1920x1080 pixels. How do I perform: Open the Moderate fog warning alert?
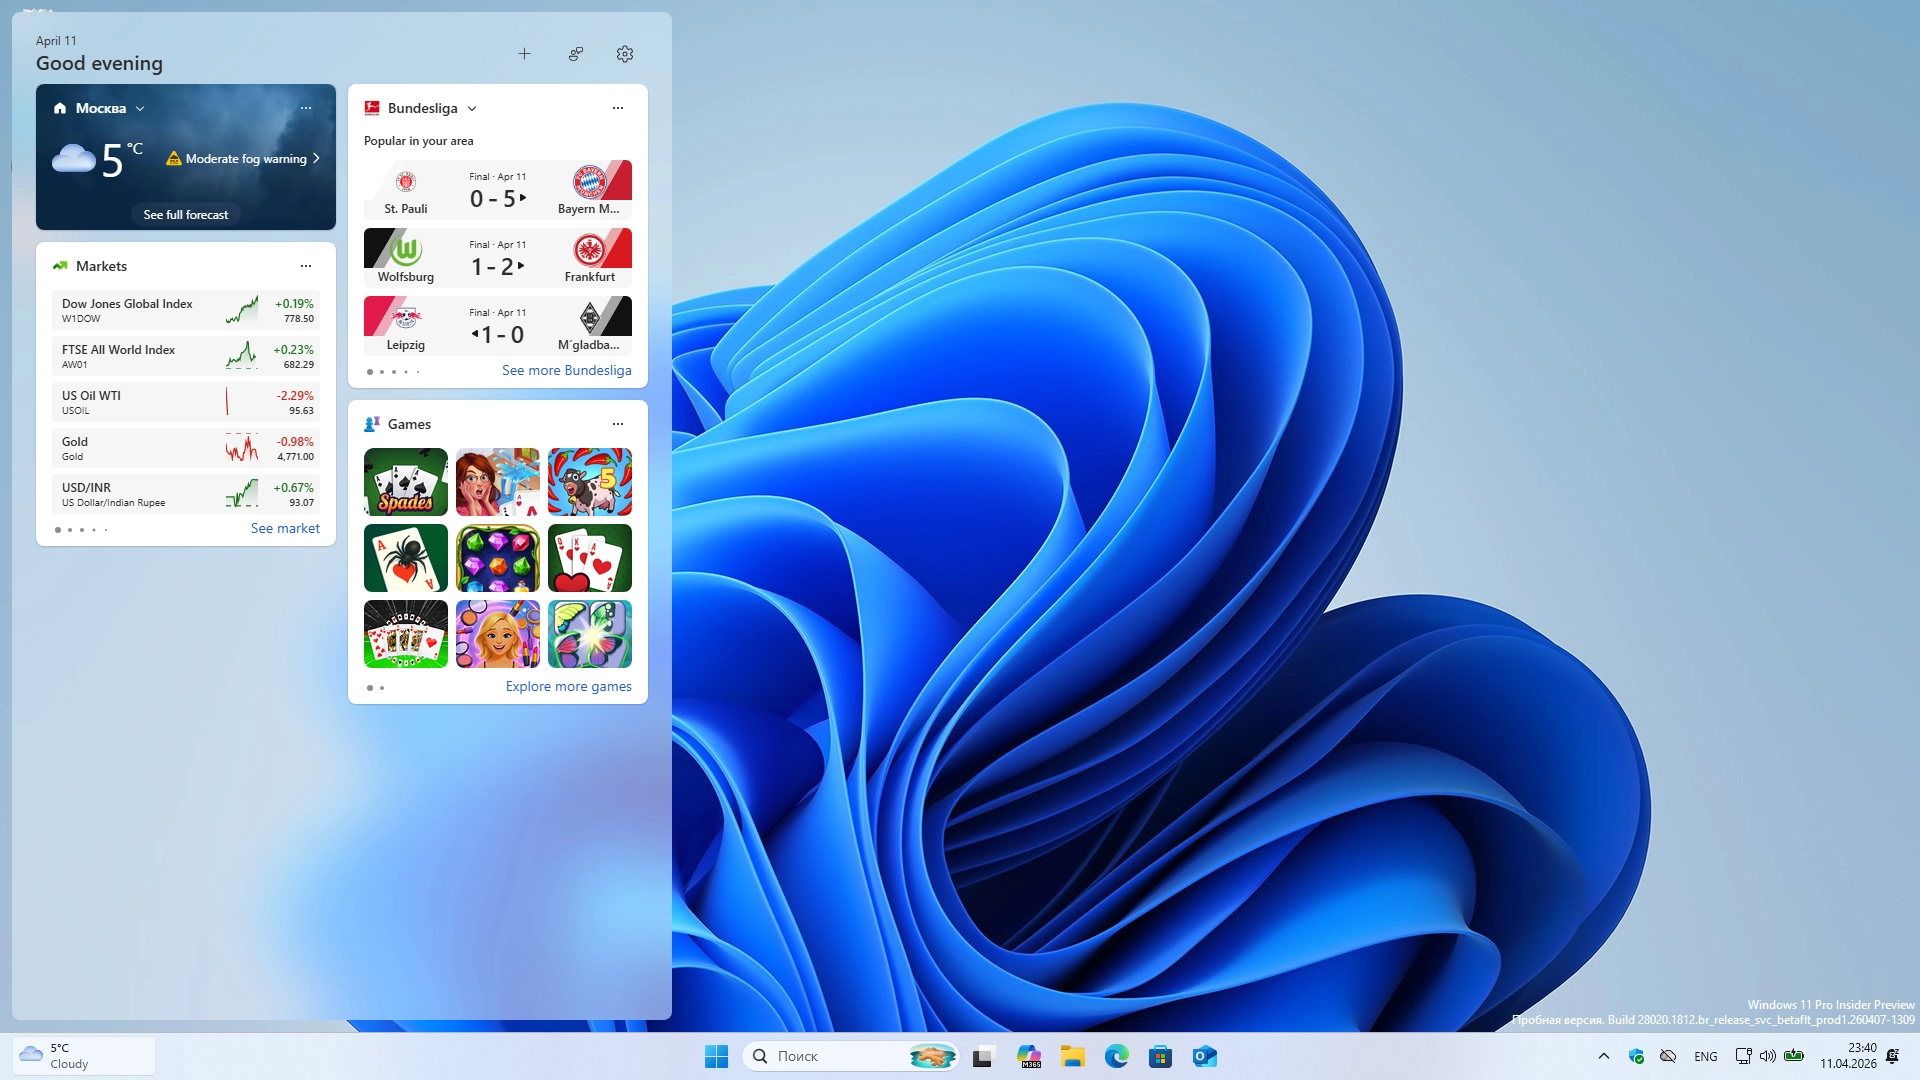(245, 159)
